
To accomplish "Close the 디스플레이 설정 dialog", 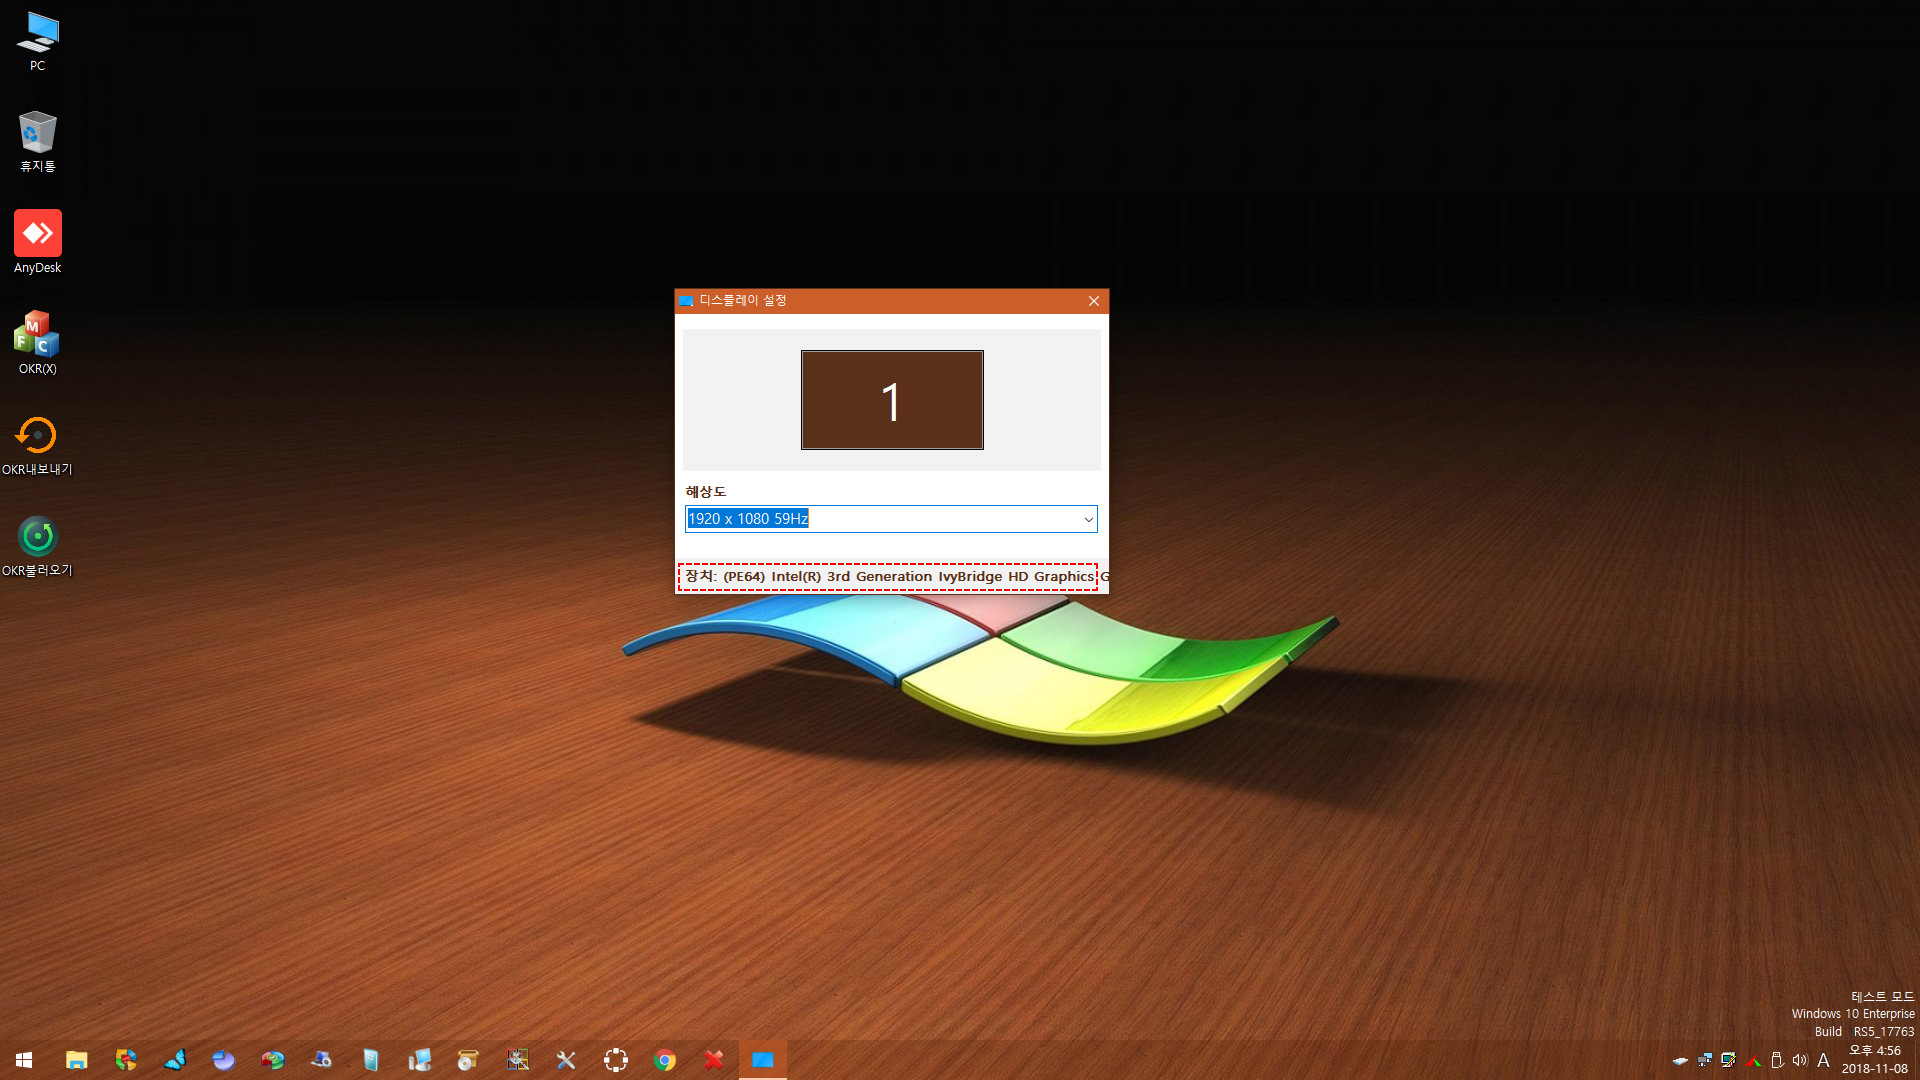I will coord(1094,301).
